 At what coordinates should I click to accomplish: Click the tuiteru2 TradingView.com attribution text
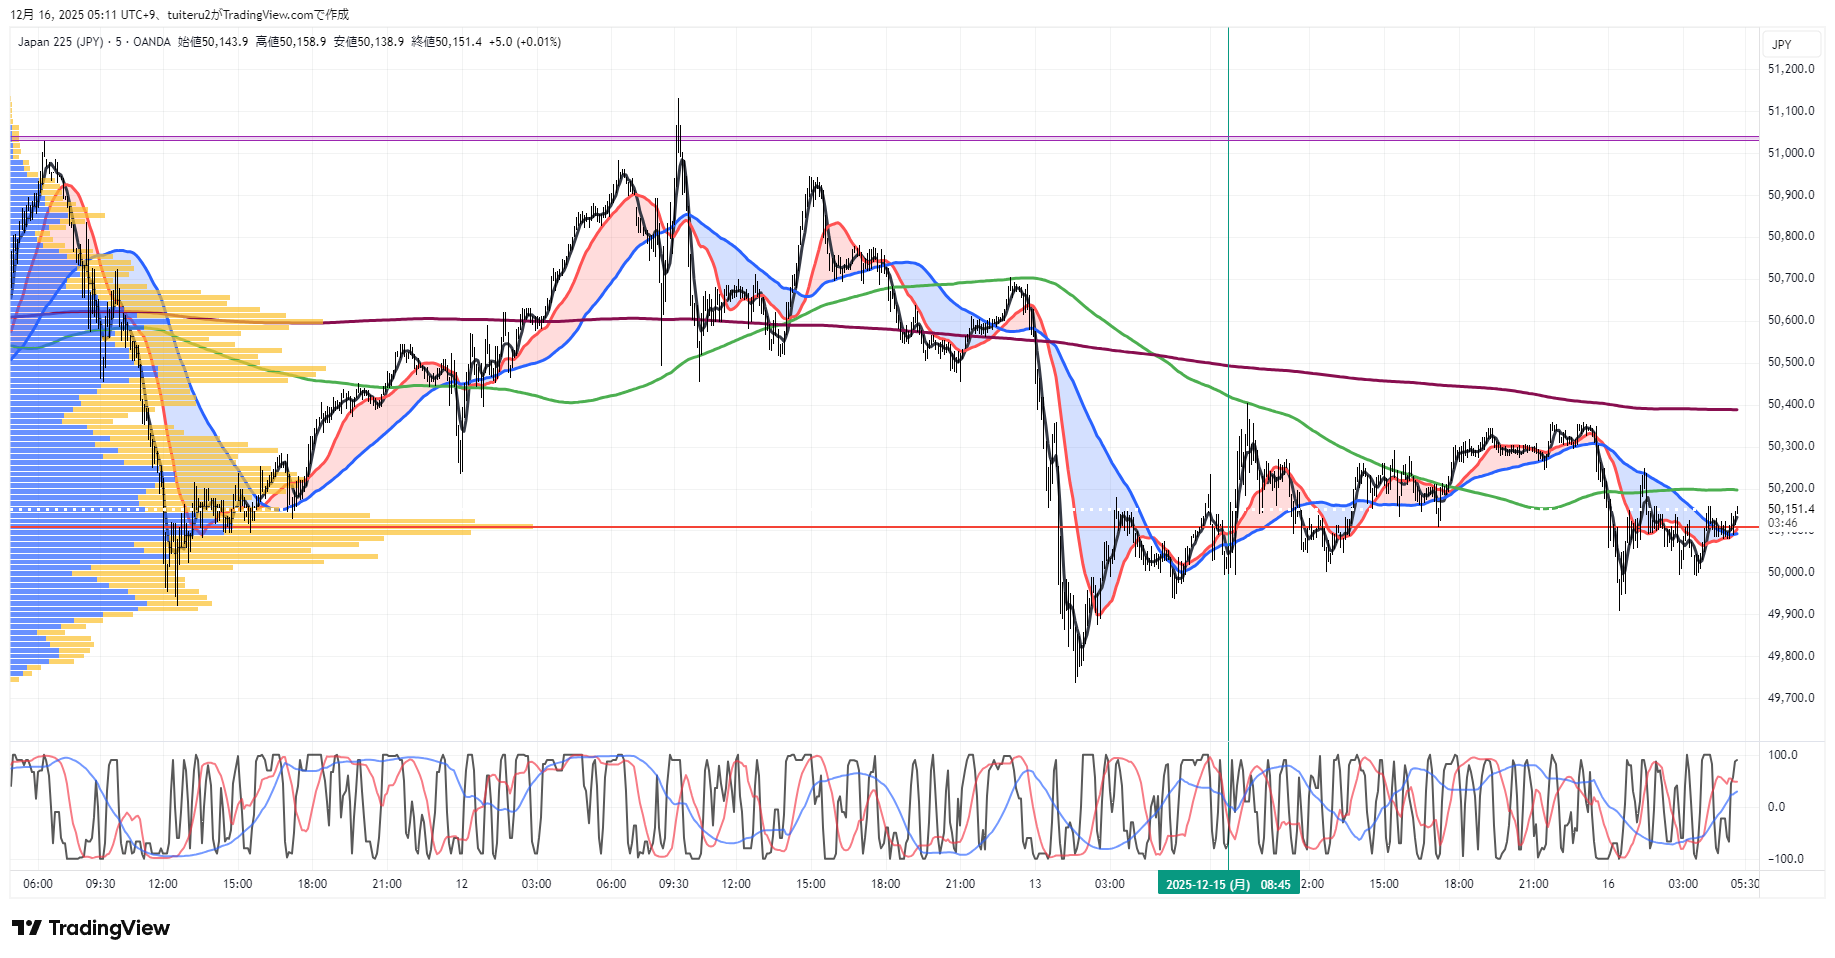[258, 15]
